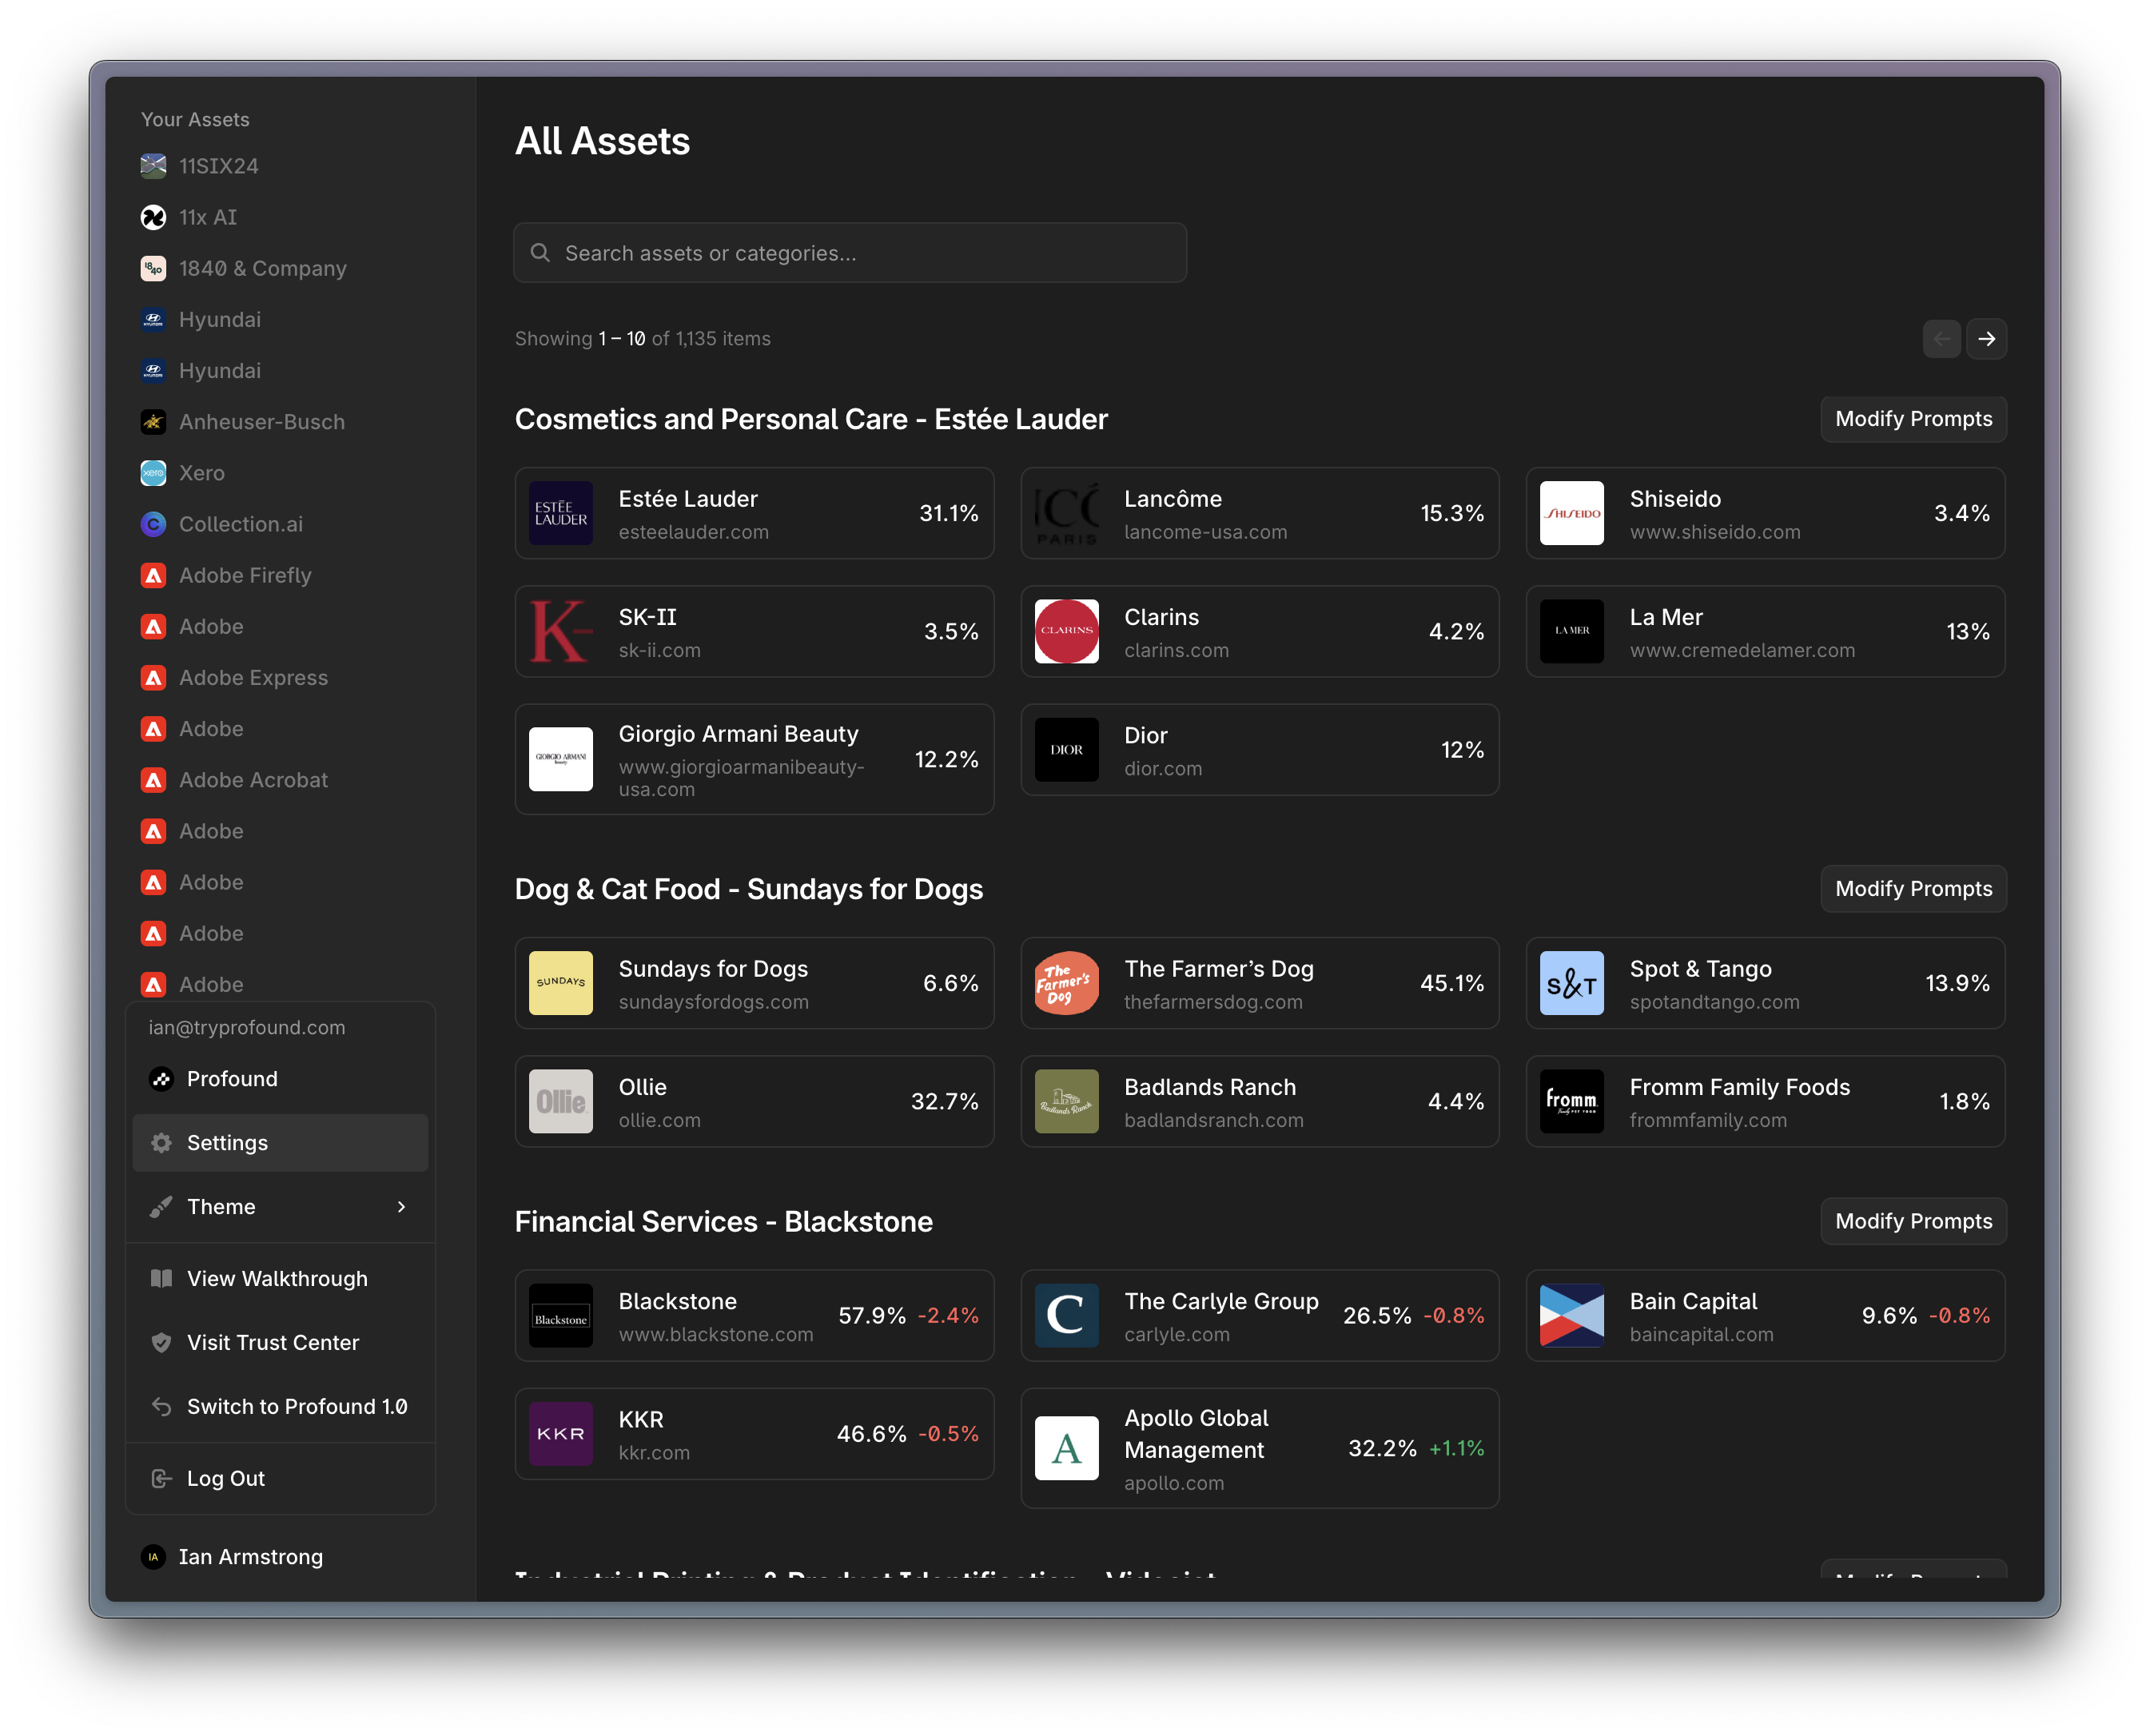Click the previous page arrow button

coord(1941,339)
